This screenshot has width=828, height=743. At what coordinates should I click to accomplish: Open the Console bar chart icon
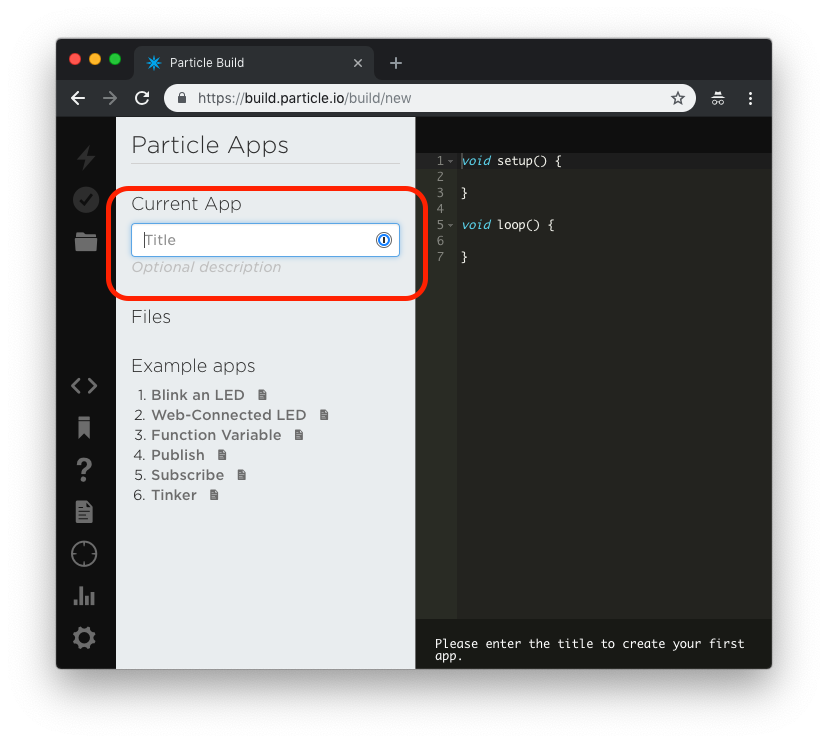tap(84, 596)
